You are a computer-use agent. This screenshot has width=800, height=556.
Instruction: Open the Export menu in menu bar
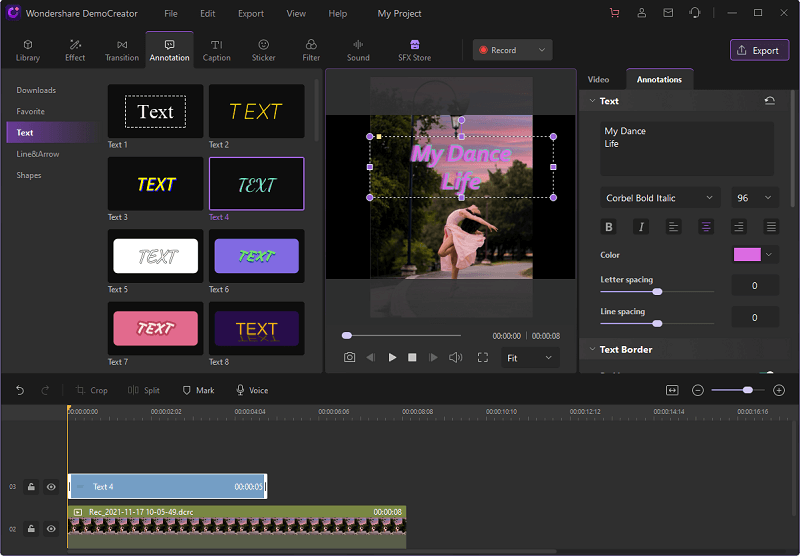[251, 14]
